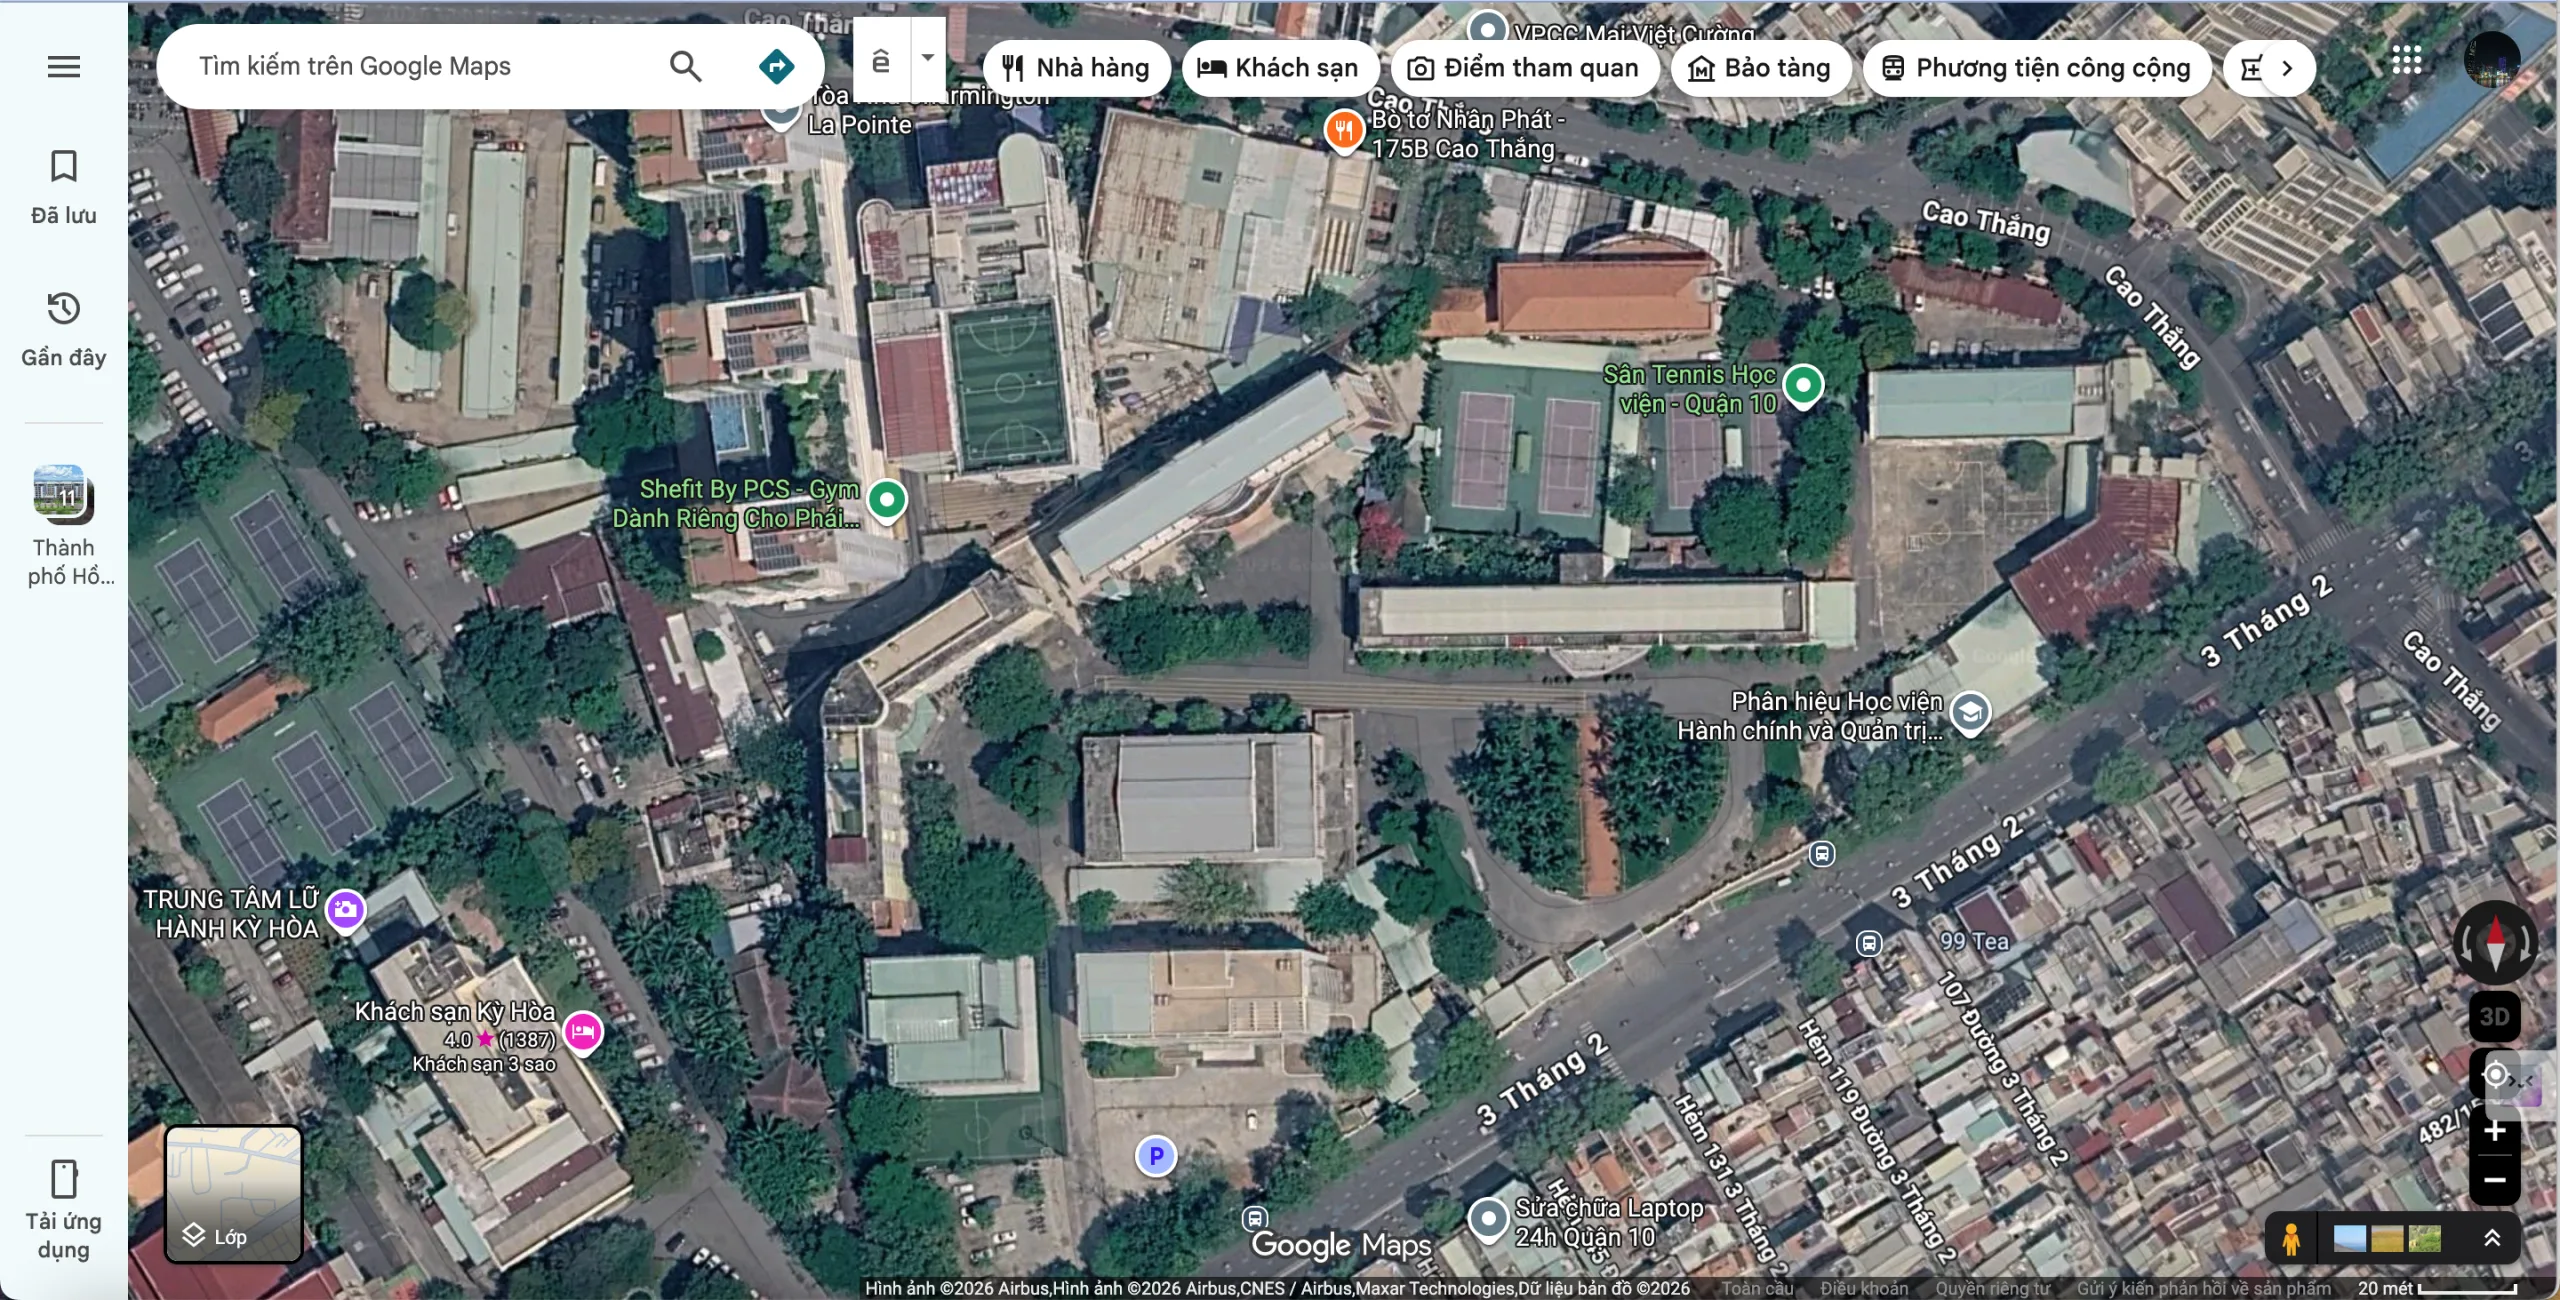Click the my-location target button
The image size is (2560, 1300).
(x=2495, y=1075)
